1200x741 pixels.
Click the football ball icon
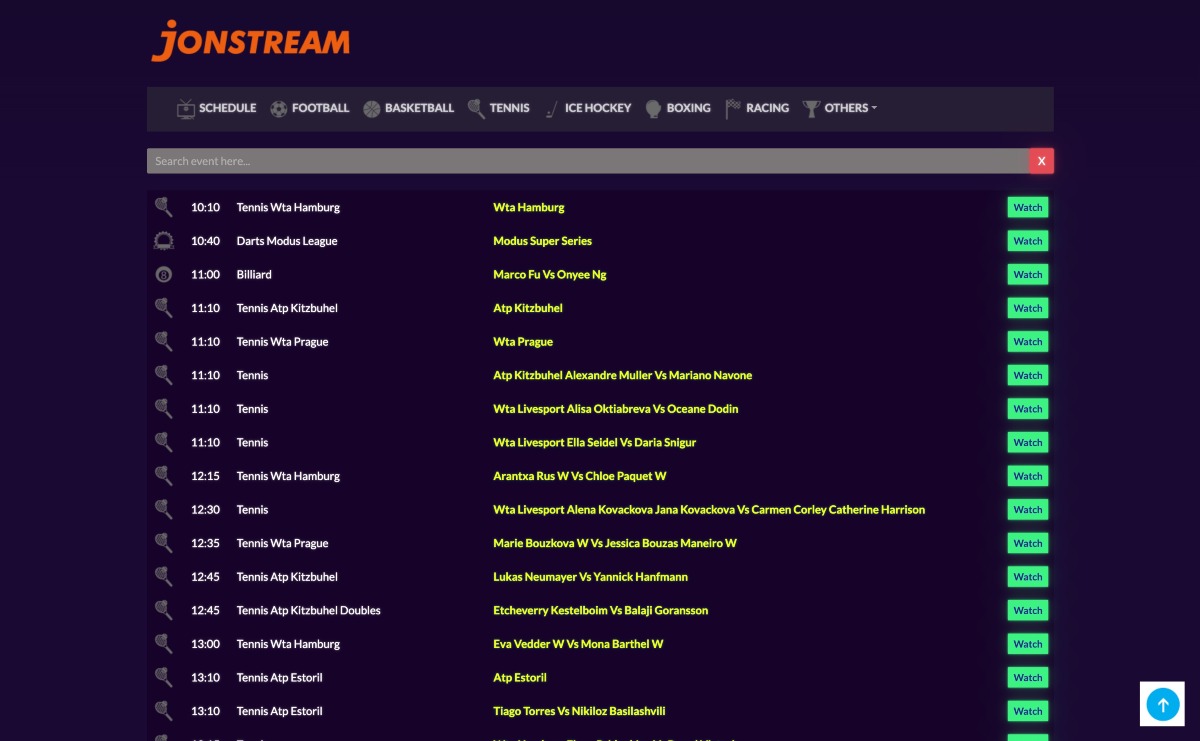coord(278,109)
